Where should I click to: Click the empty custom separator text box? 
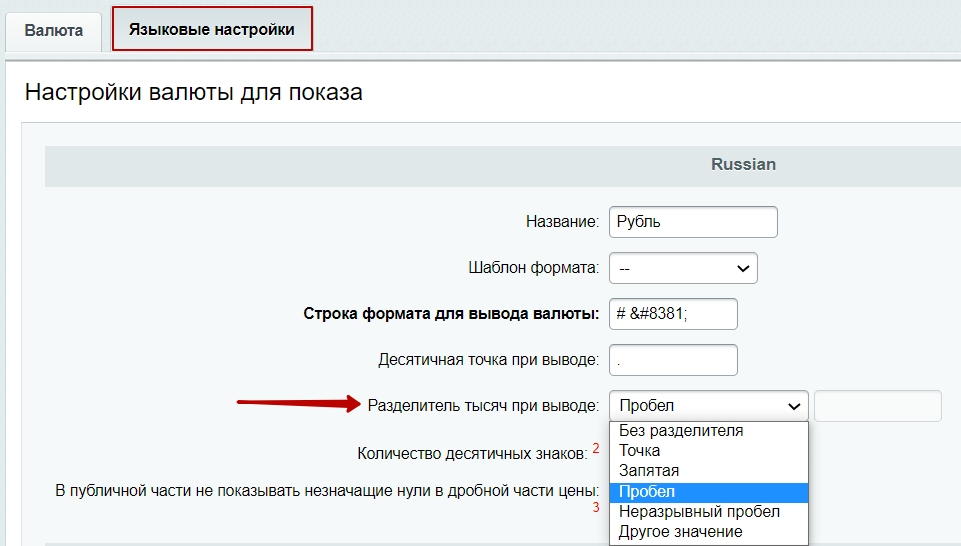(x=877, y=406)
